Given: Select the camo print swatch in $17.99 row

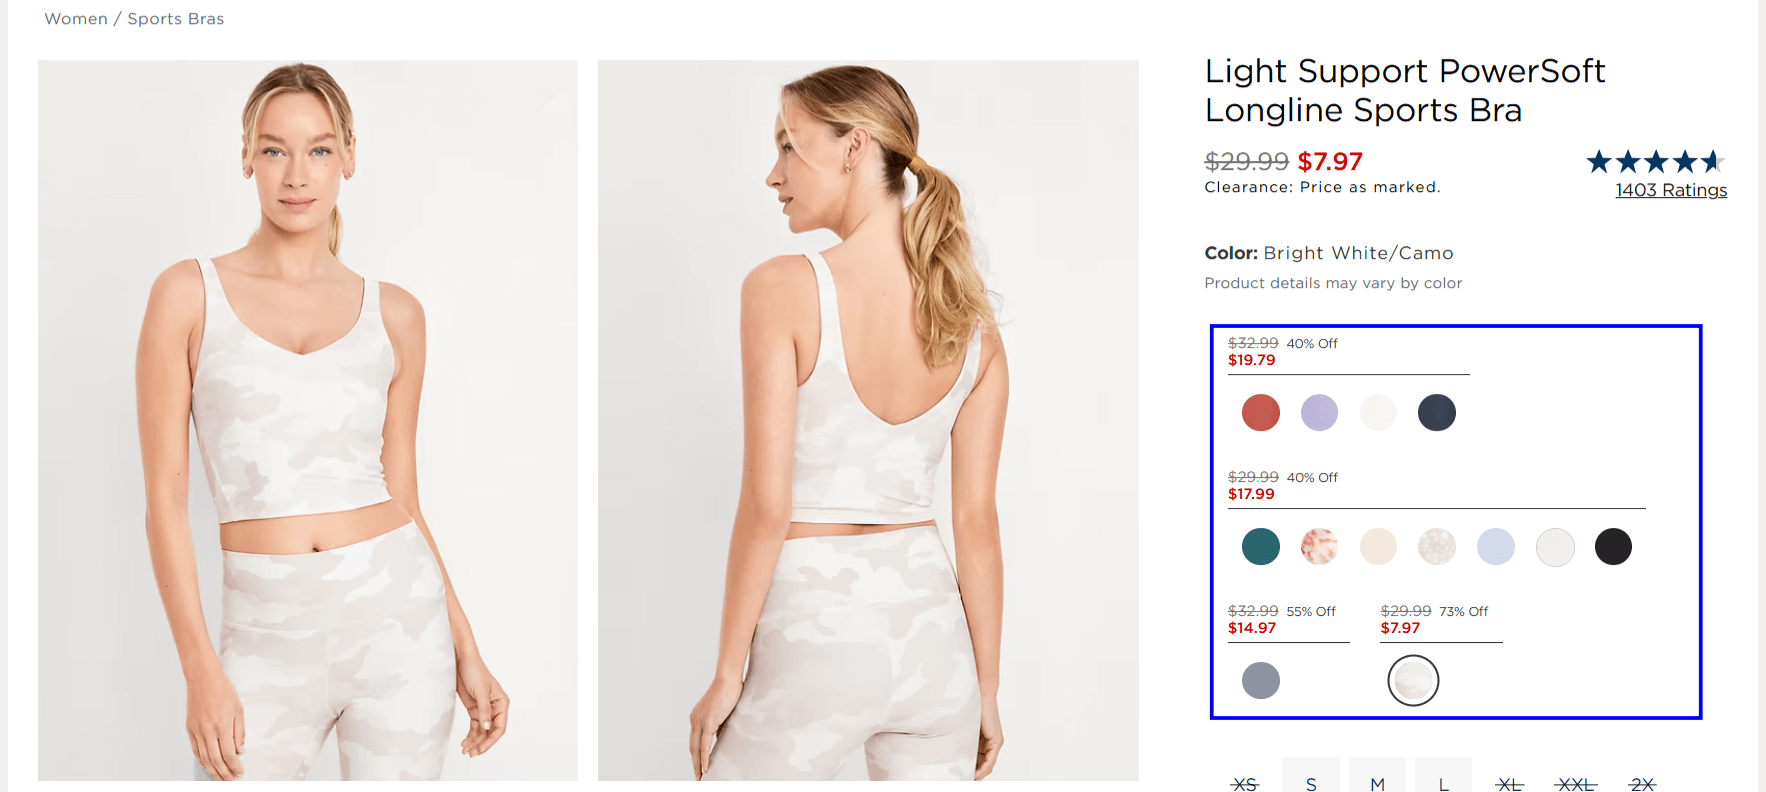Looking at the screenshot, I should point(1437,546).
